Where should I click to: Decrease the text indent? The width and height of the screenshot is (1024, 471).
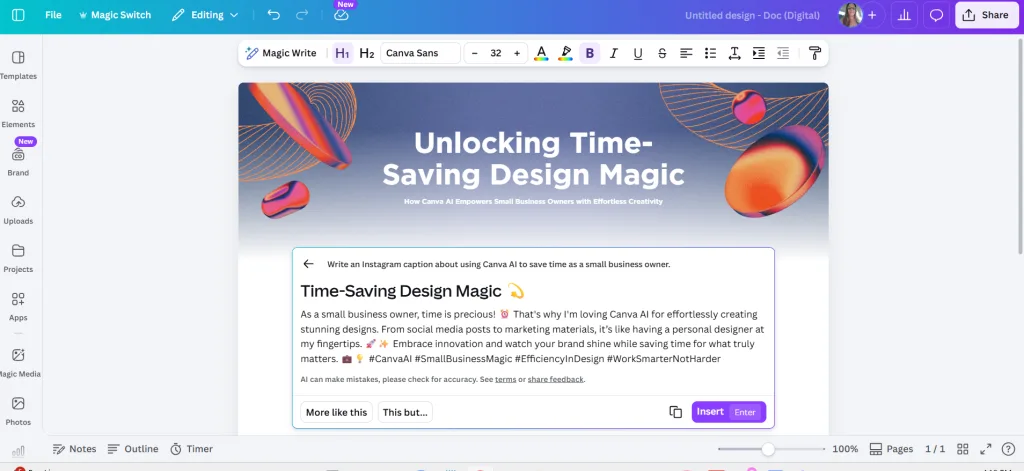point(783,53)
